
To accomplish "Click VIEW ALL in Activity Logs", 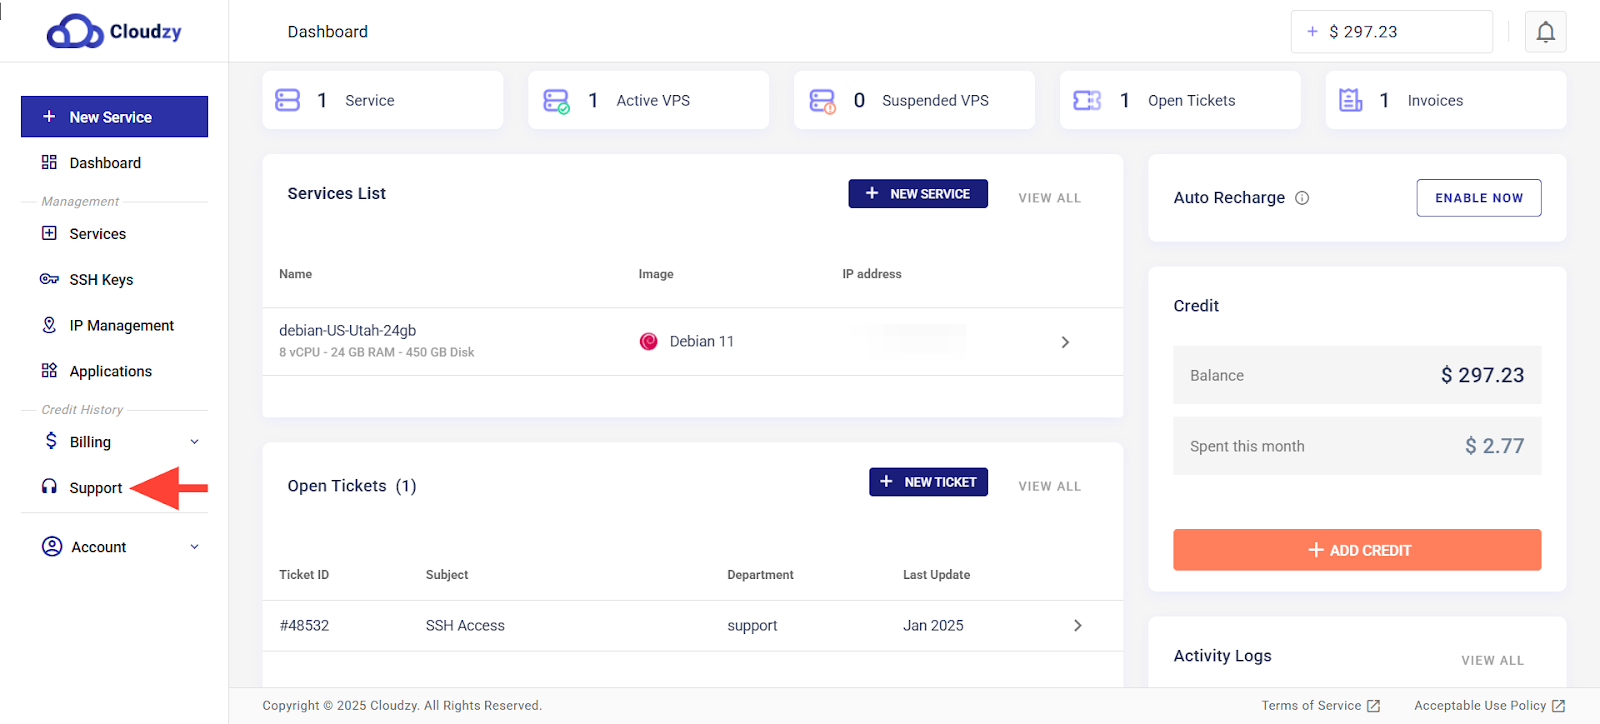I will click(1492, 660).
